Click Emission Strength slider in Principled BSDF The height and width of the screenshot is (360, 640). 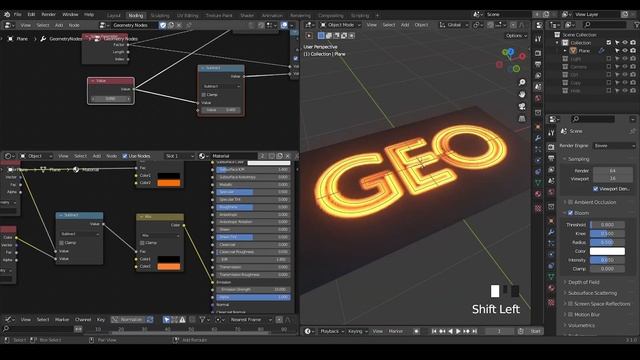click(x=253, y=289)
